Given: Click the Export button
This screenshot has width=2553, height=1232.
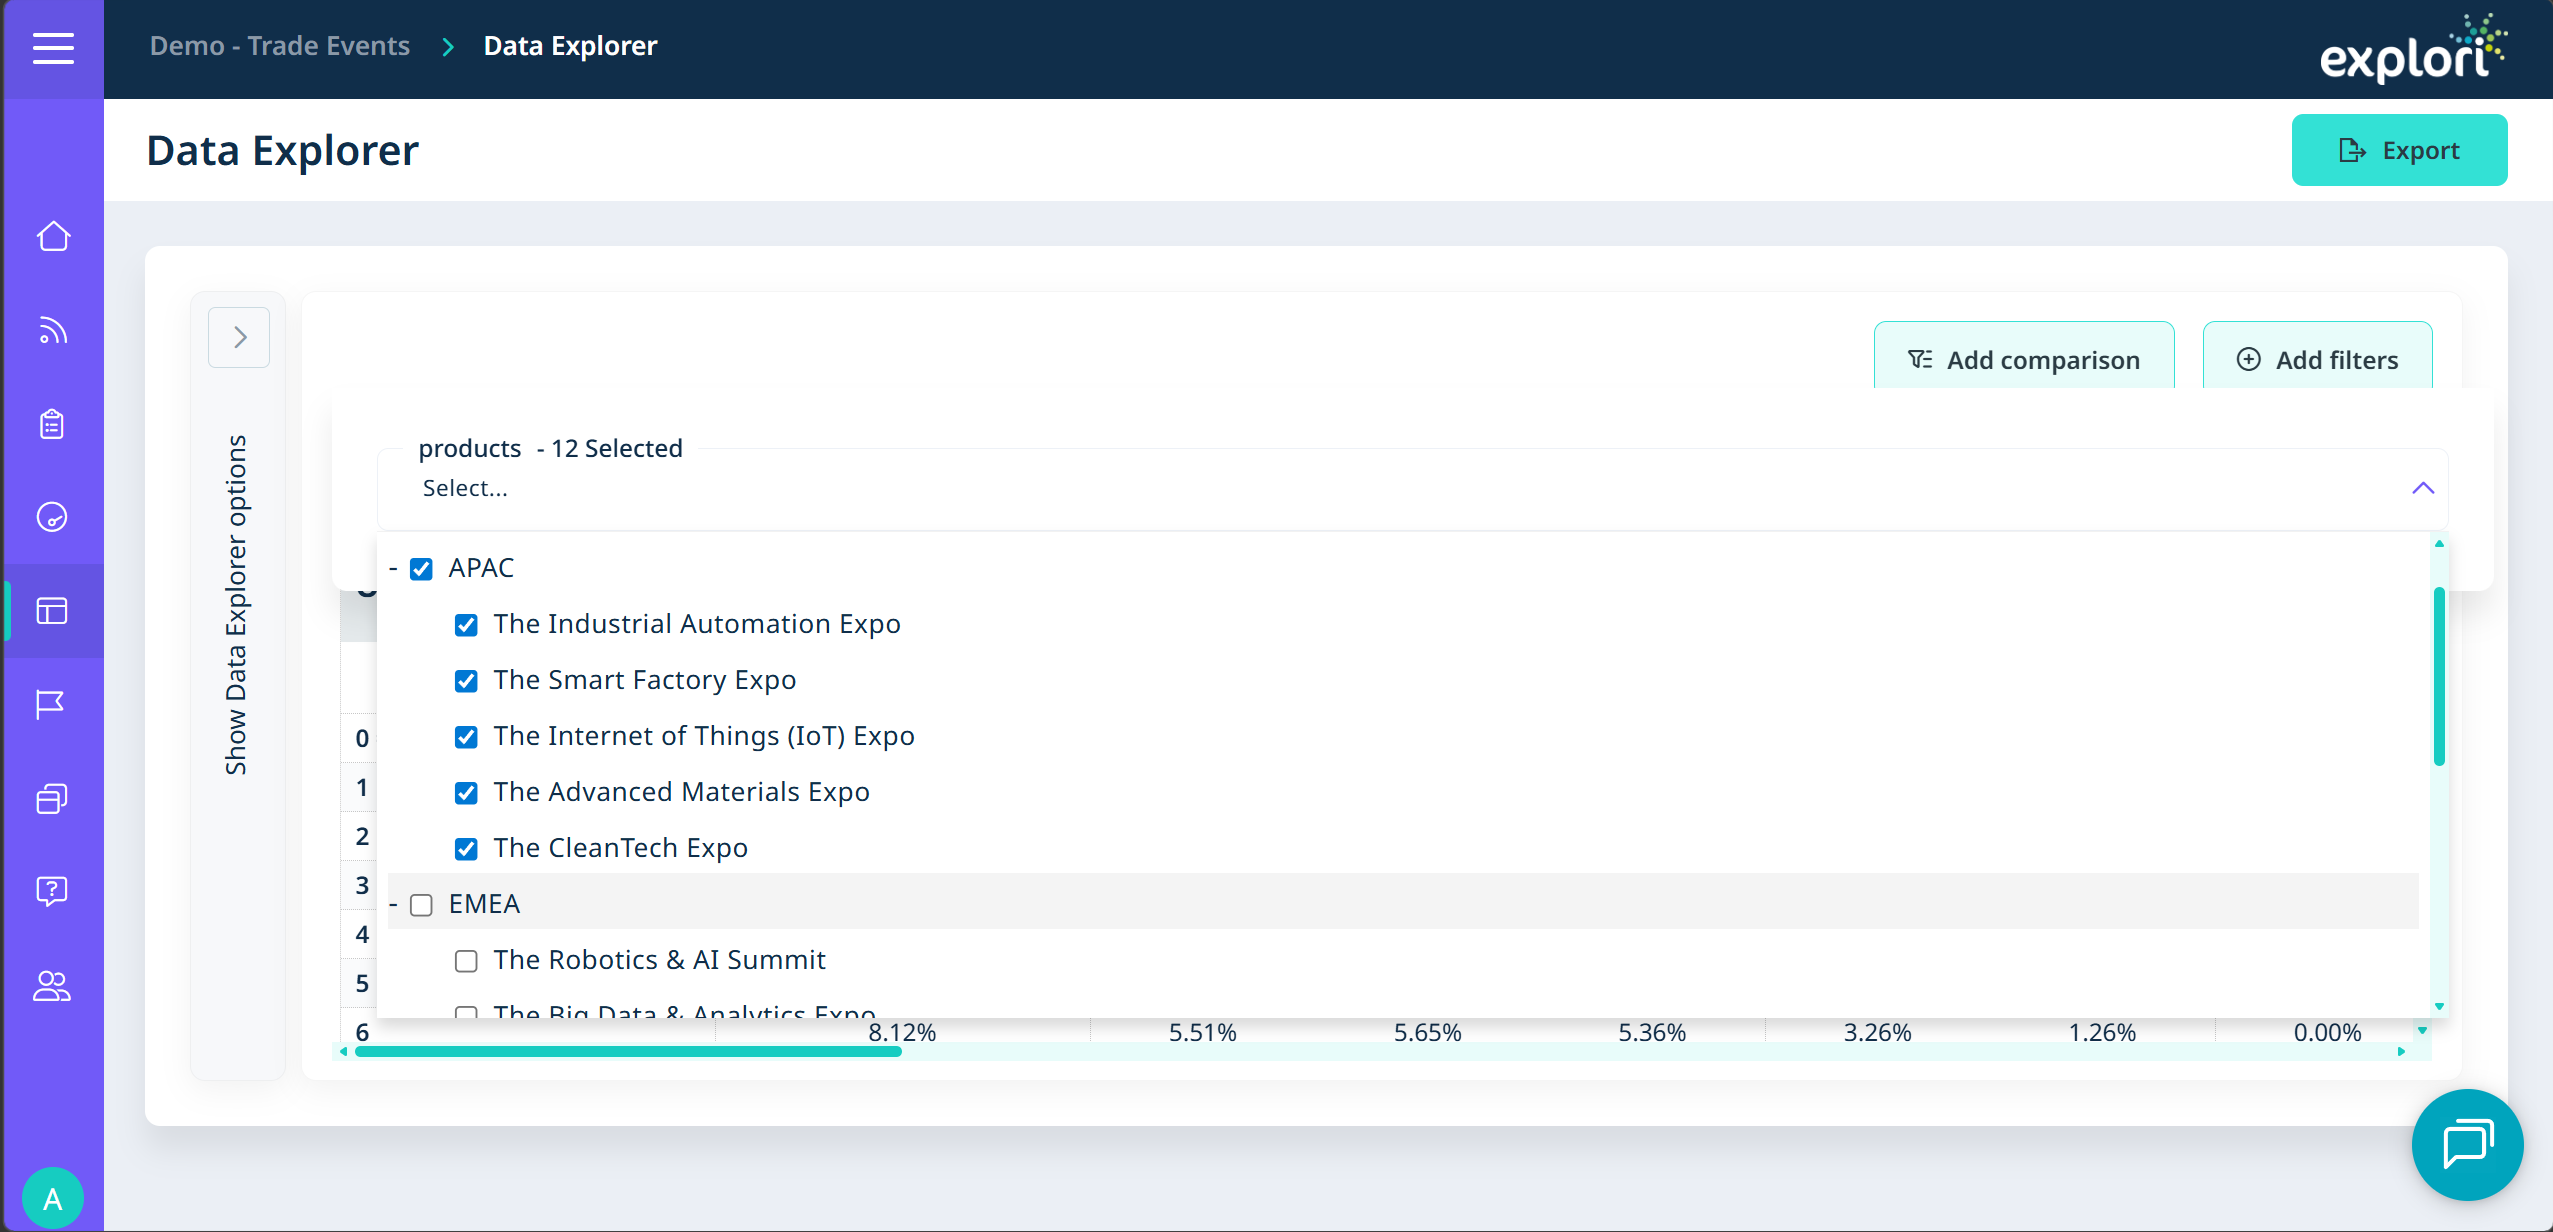Looking at the screenshot, I should pos(2398,150).
